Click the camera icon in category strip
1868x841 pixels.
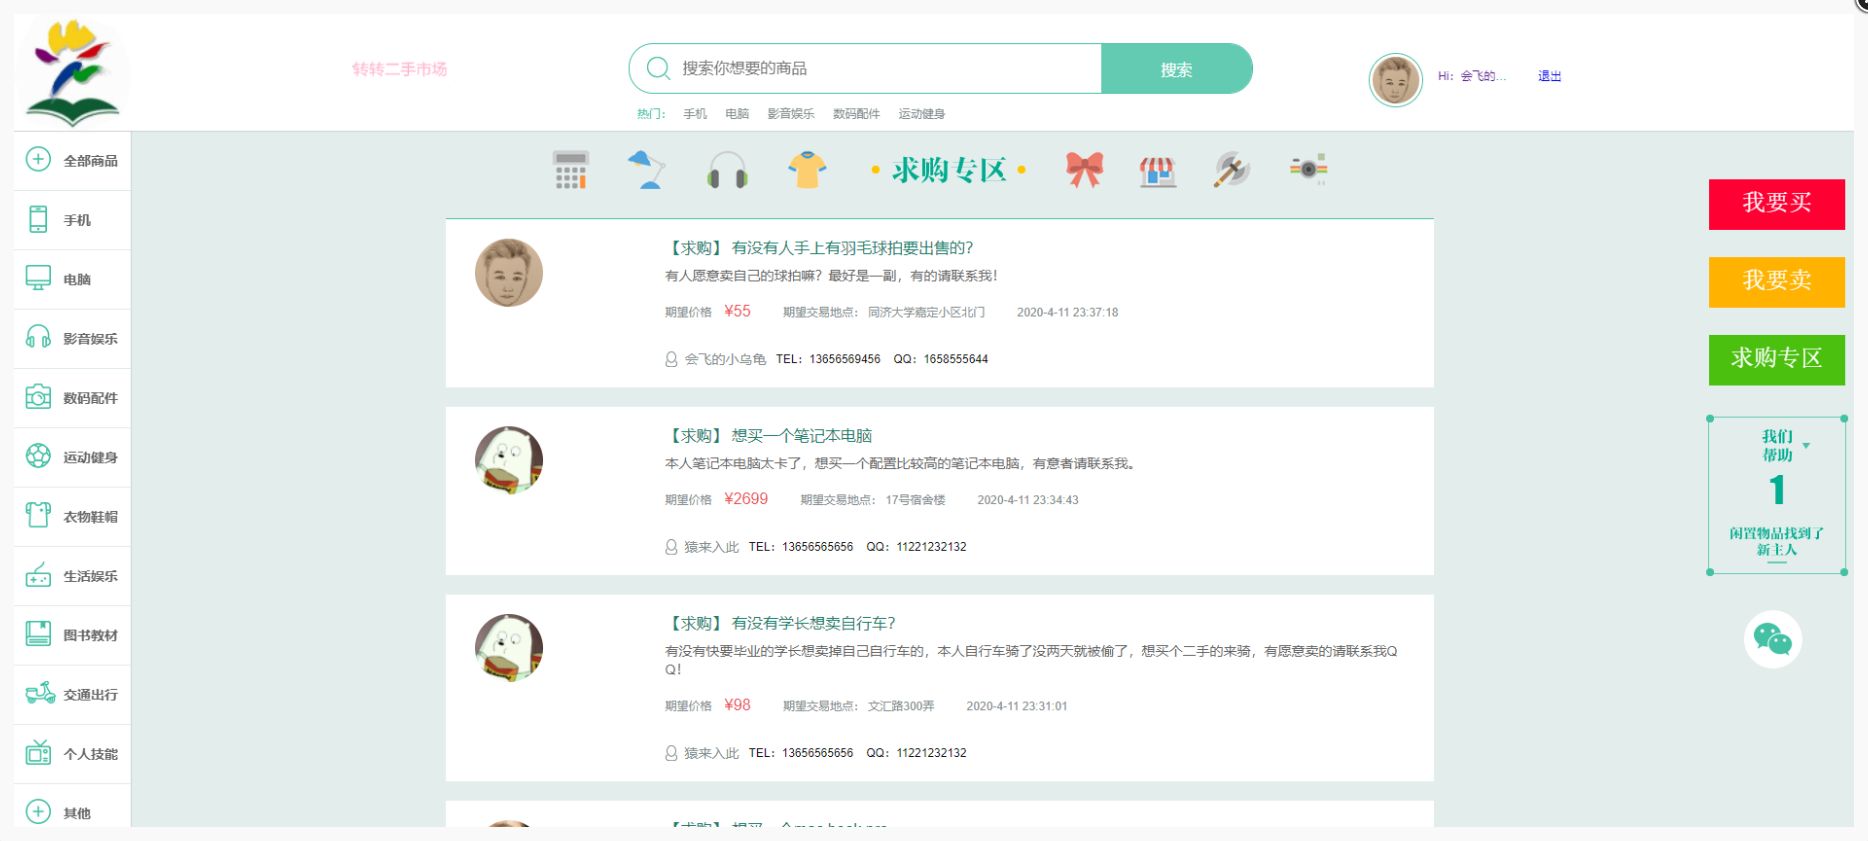(1308, 169)
